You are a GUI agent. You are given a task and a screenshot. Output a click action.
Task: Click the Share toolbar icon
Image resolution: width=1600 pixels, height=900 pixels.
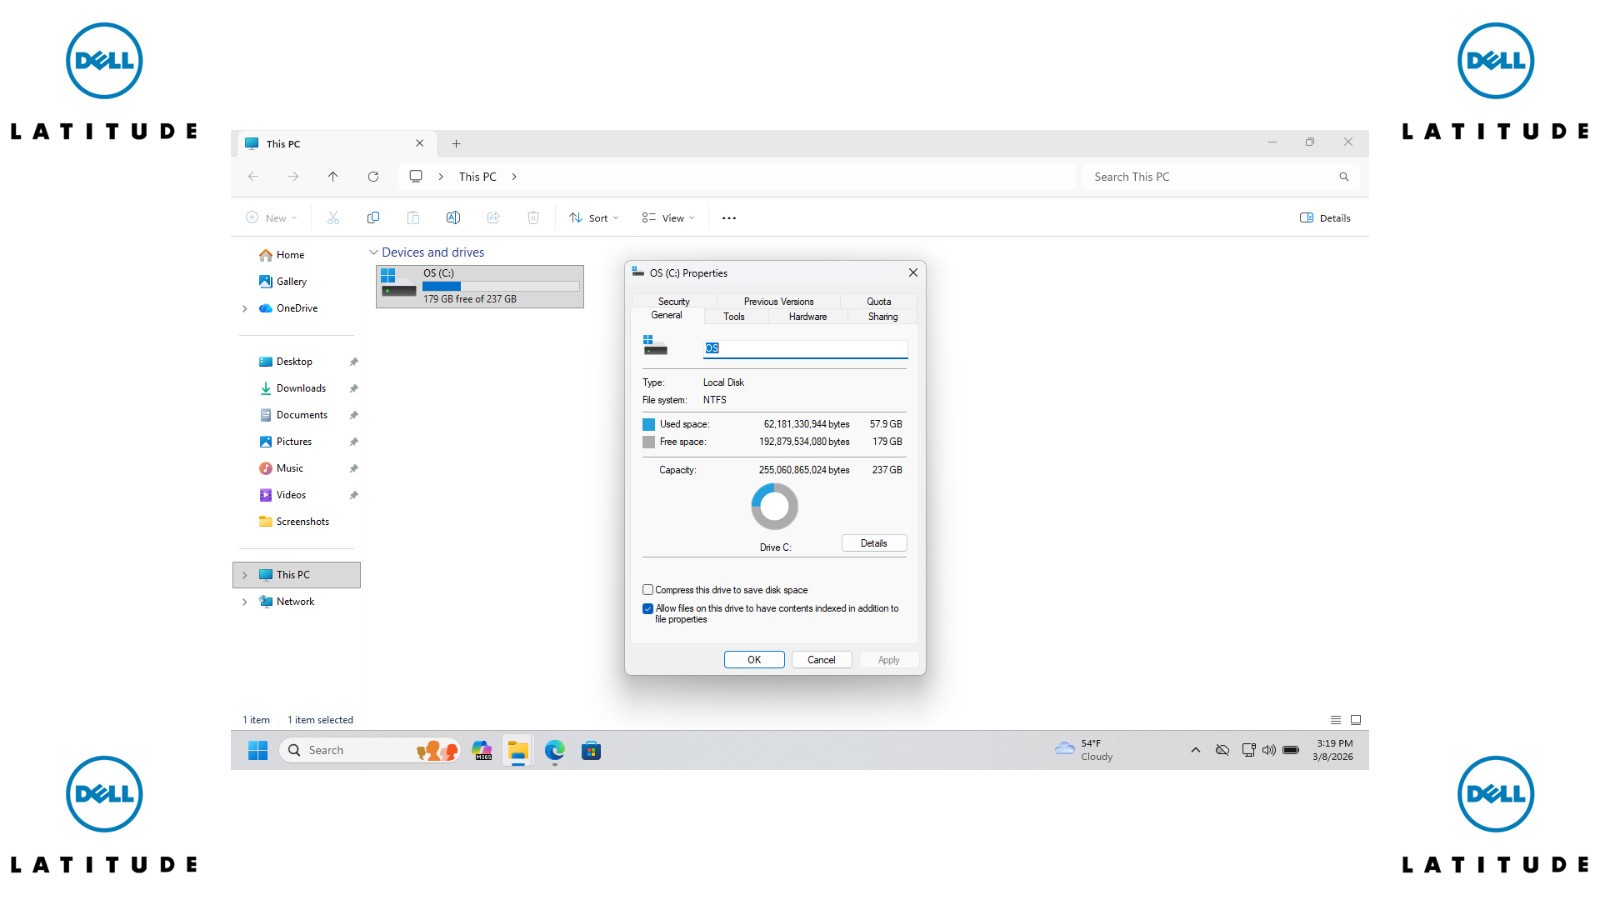point(493,218)
